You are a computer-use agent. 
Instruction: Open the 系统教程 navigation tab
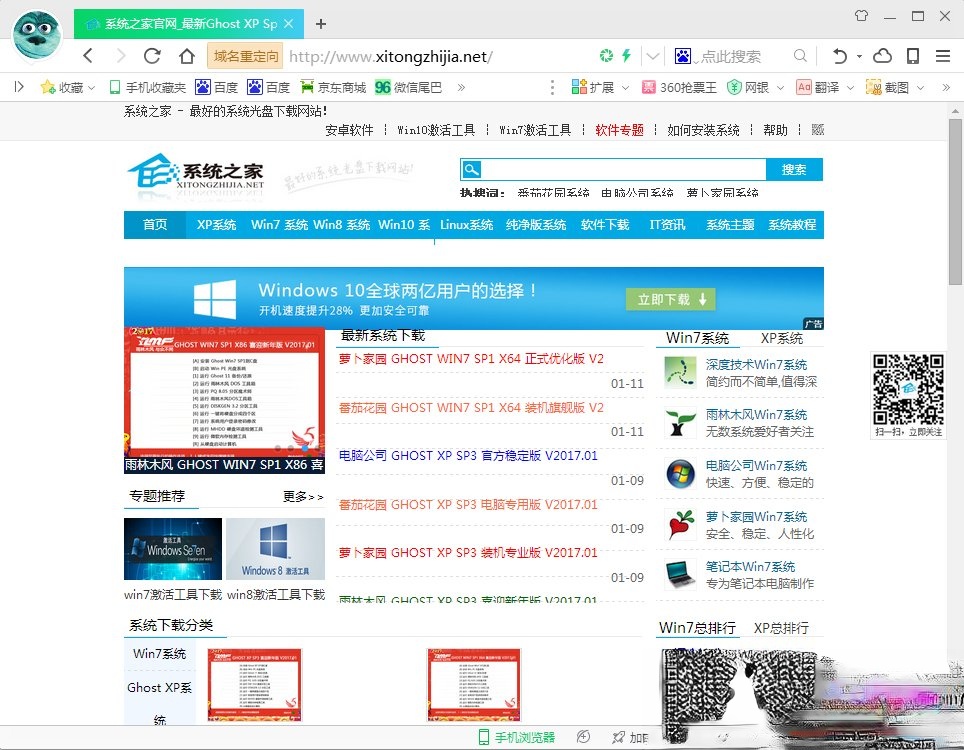[x=792, y=224]
